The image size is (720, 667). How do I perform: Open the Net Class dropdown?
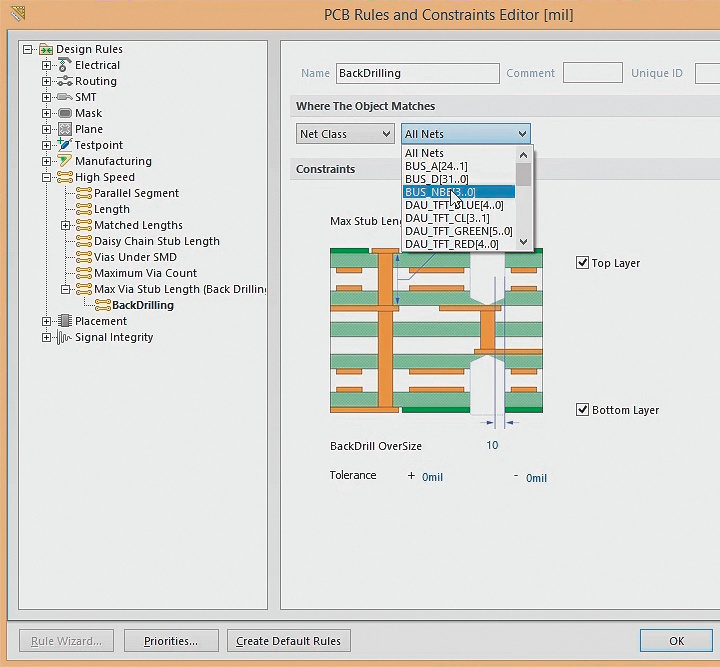[x=345, y=134]
